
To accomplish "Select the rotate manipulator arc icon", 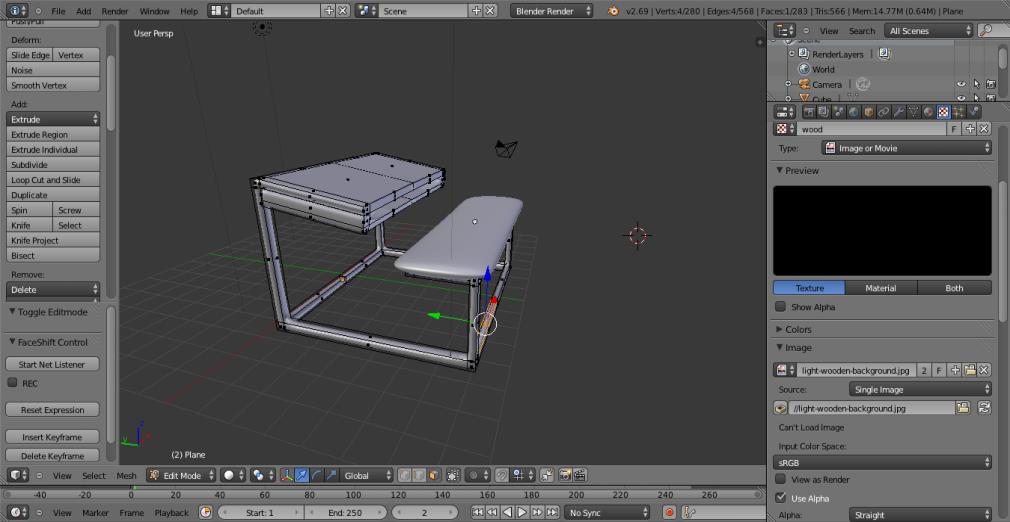I will click(316, 476).
